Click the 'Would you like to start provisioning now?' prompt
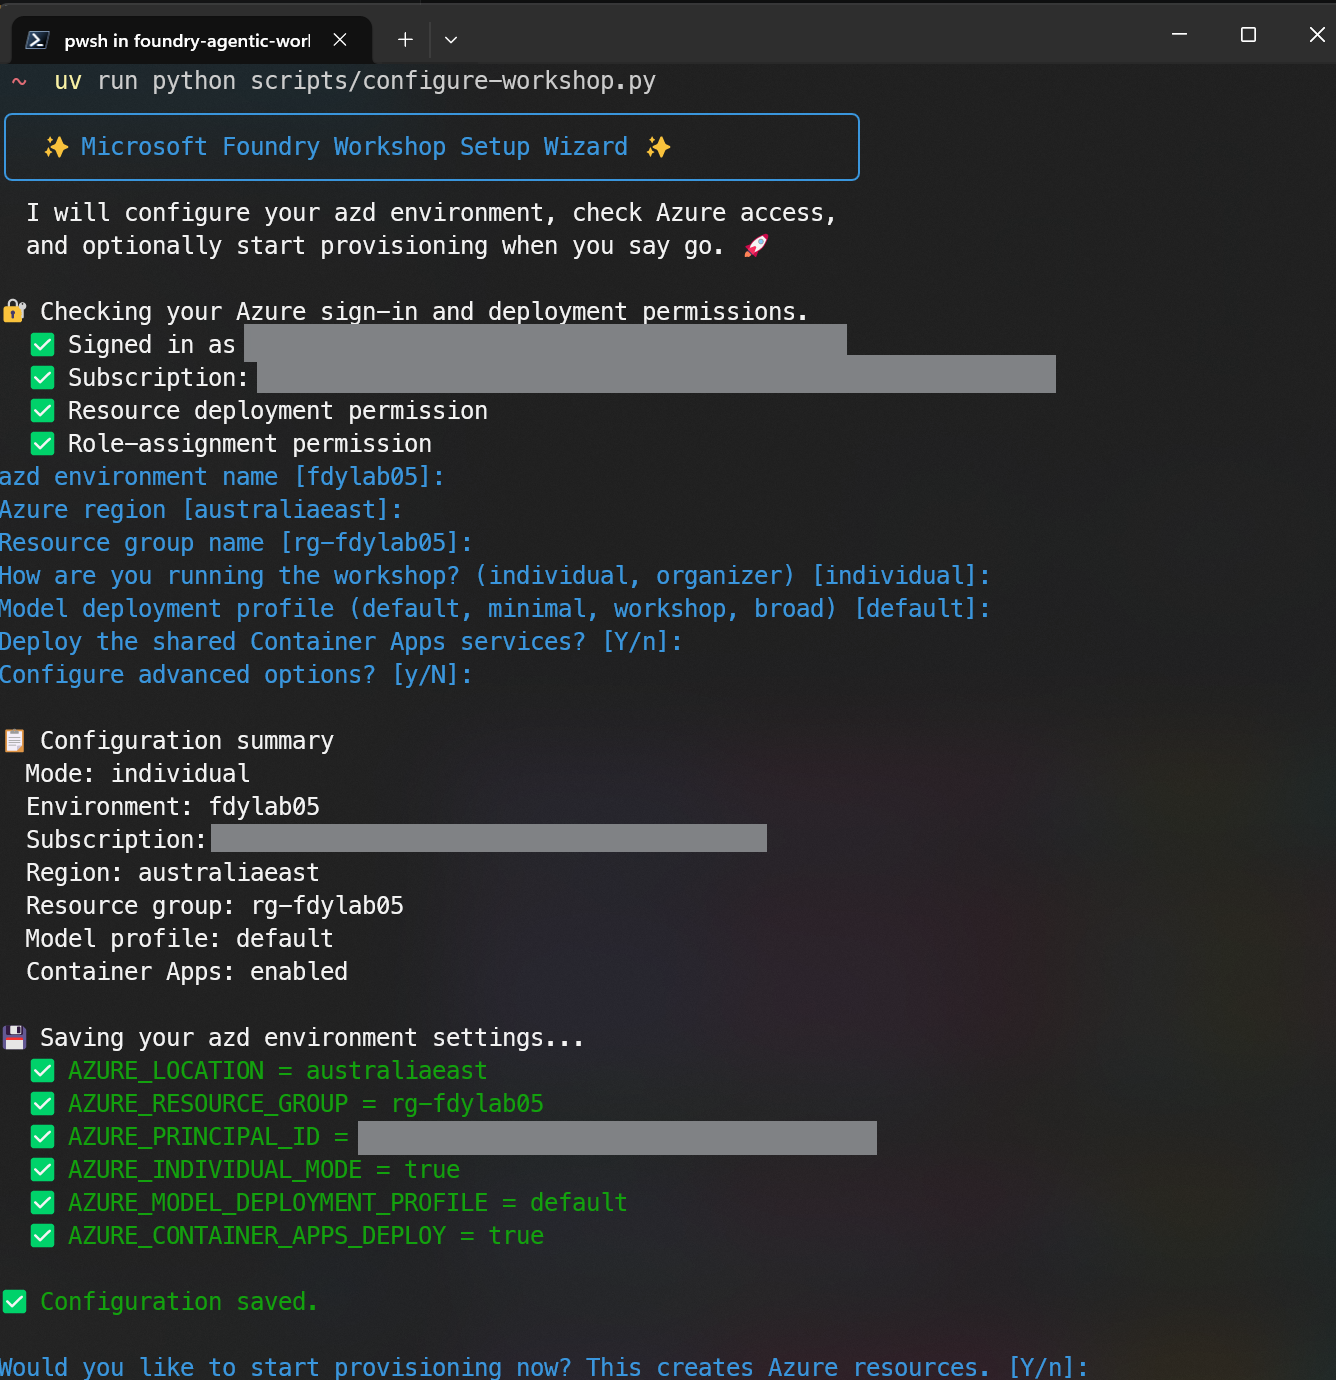 [x=544, y=1367]
